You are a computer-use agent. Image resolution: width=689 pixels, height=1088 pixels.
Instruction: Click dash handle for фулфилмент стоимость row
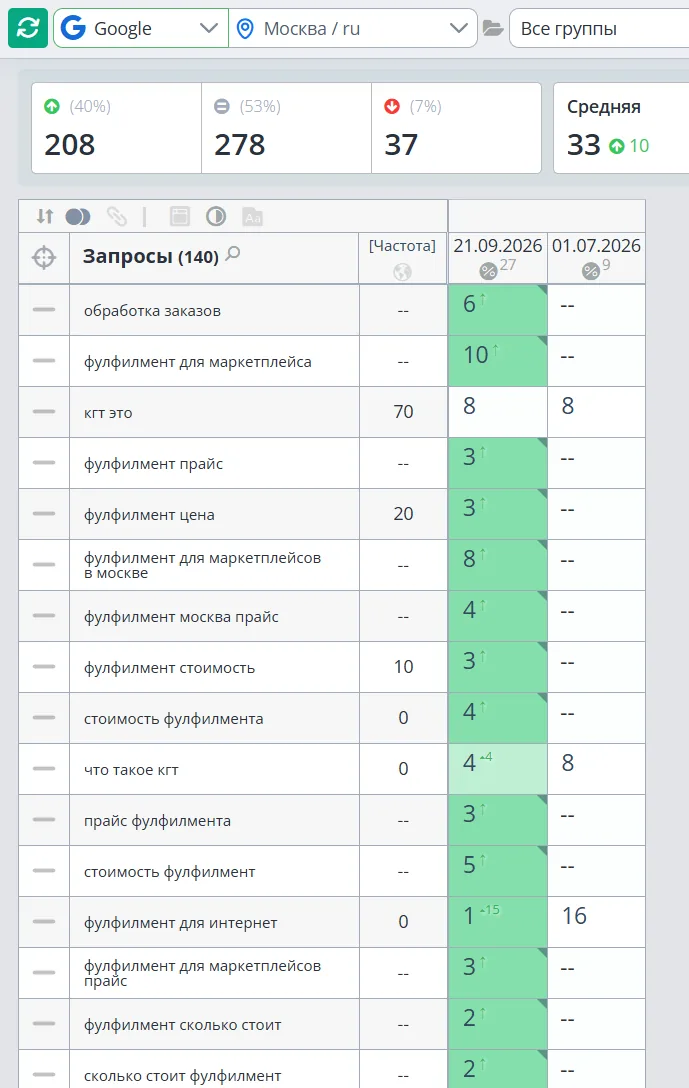(x=44, y=667)
